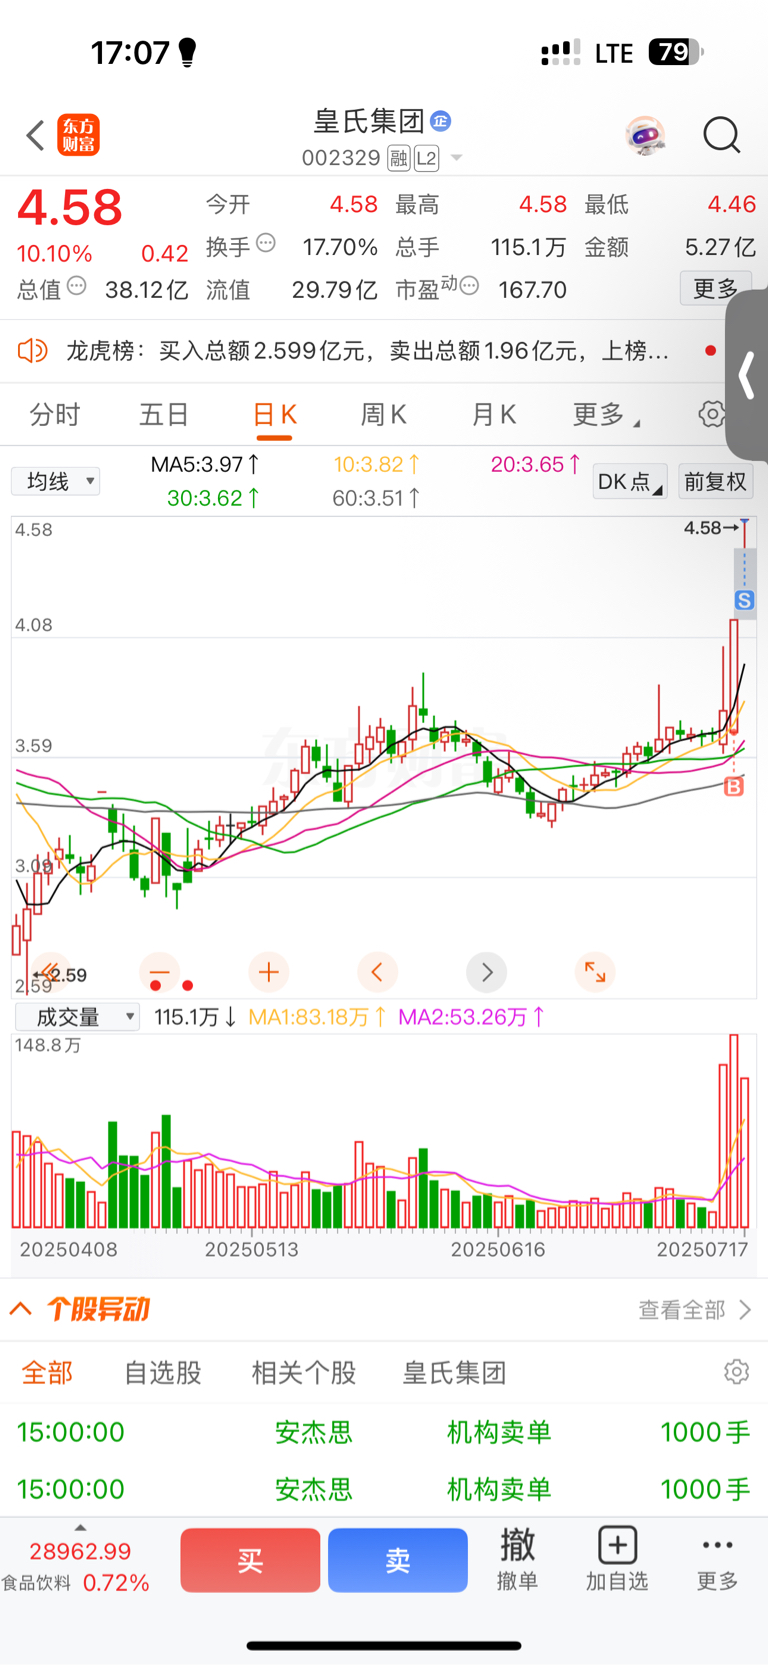Expand the 更多 chart period menu
Screen dimensions: 768x1665
click(605, 415)
